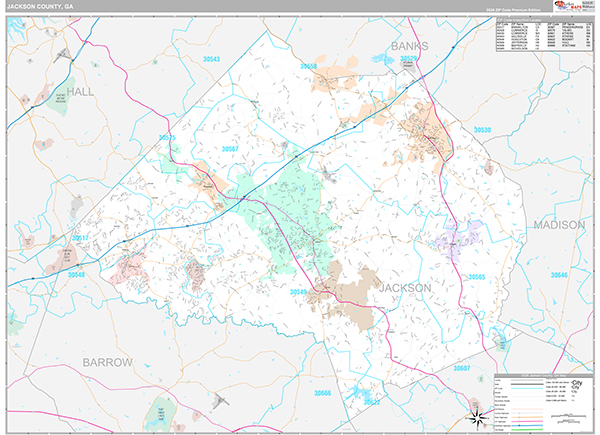Click the "JACKSON COUNTY, GA" map title
The height and width of the screenshot is (435, 600).
pyautogui.click(x=40, y=7)
